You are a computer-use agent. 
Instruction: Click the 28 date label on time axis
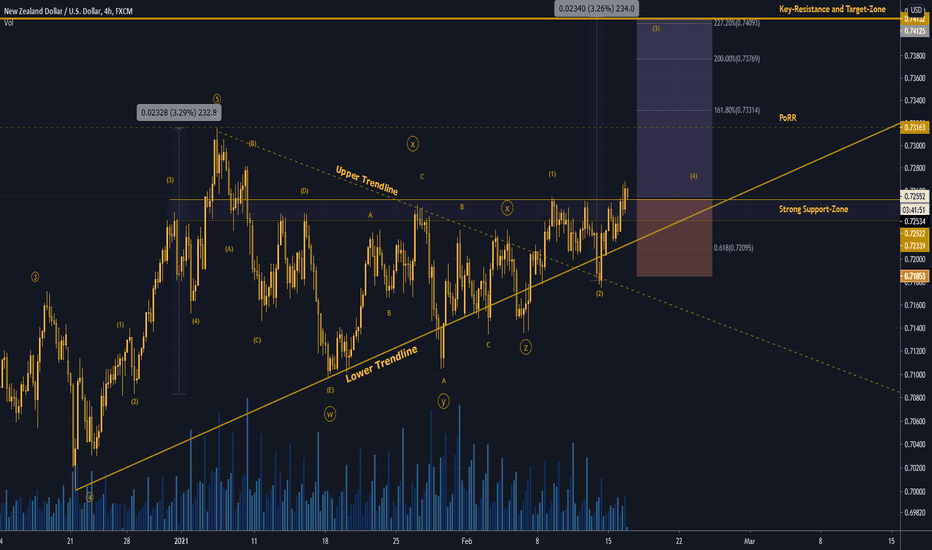[x=127, y=541]
